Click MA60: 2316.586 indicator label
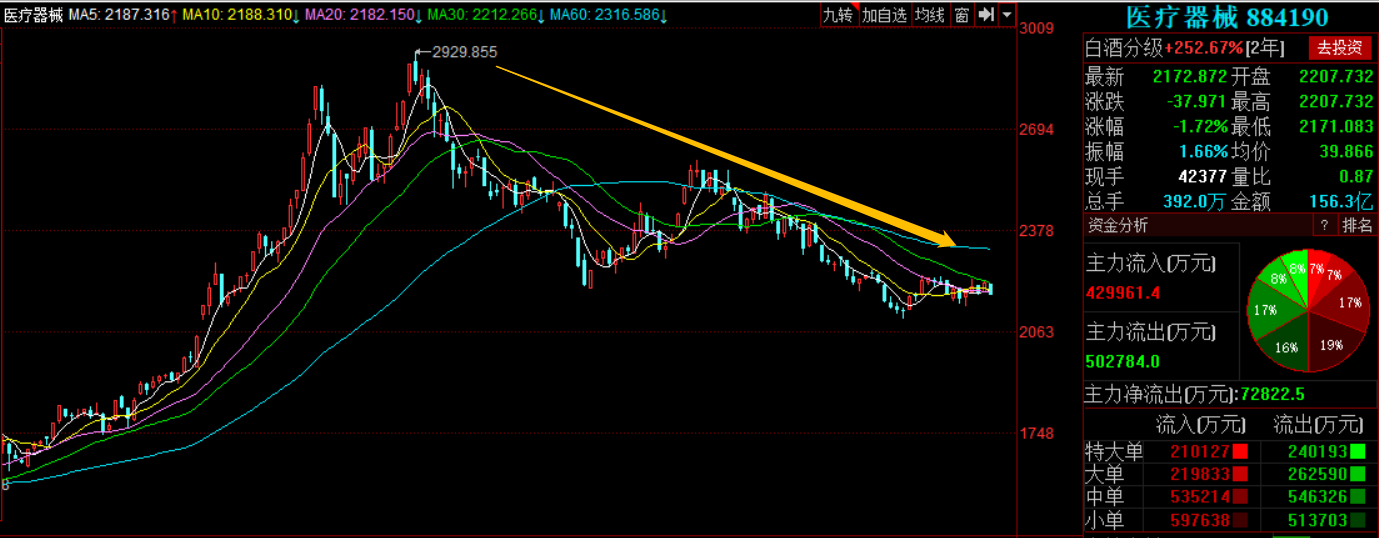Screen dimensions: 1379x538 (x=609, y=15)
